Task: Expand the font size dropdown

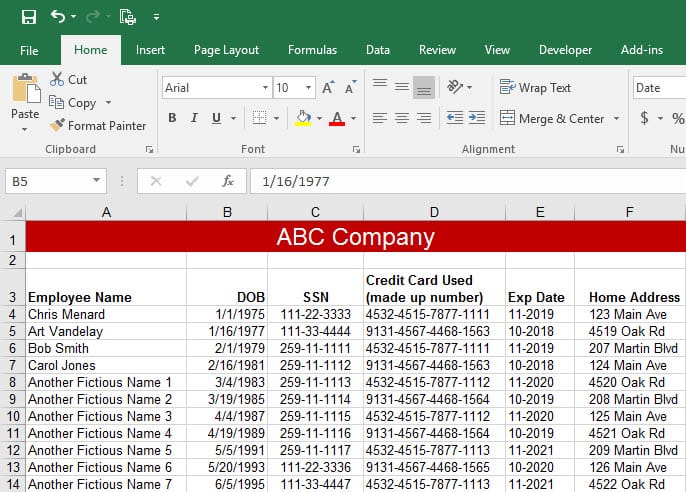Action: point(308,88)
